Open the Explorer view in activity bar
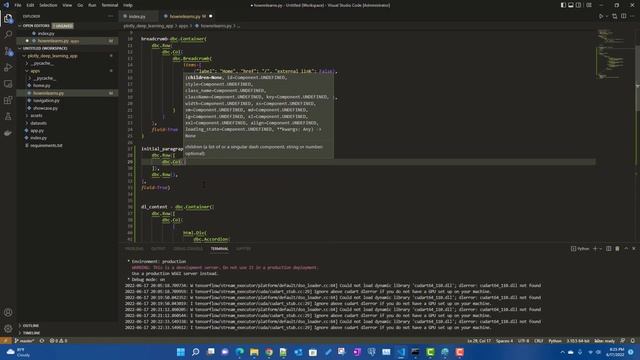 [x=8, y=18]
